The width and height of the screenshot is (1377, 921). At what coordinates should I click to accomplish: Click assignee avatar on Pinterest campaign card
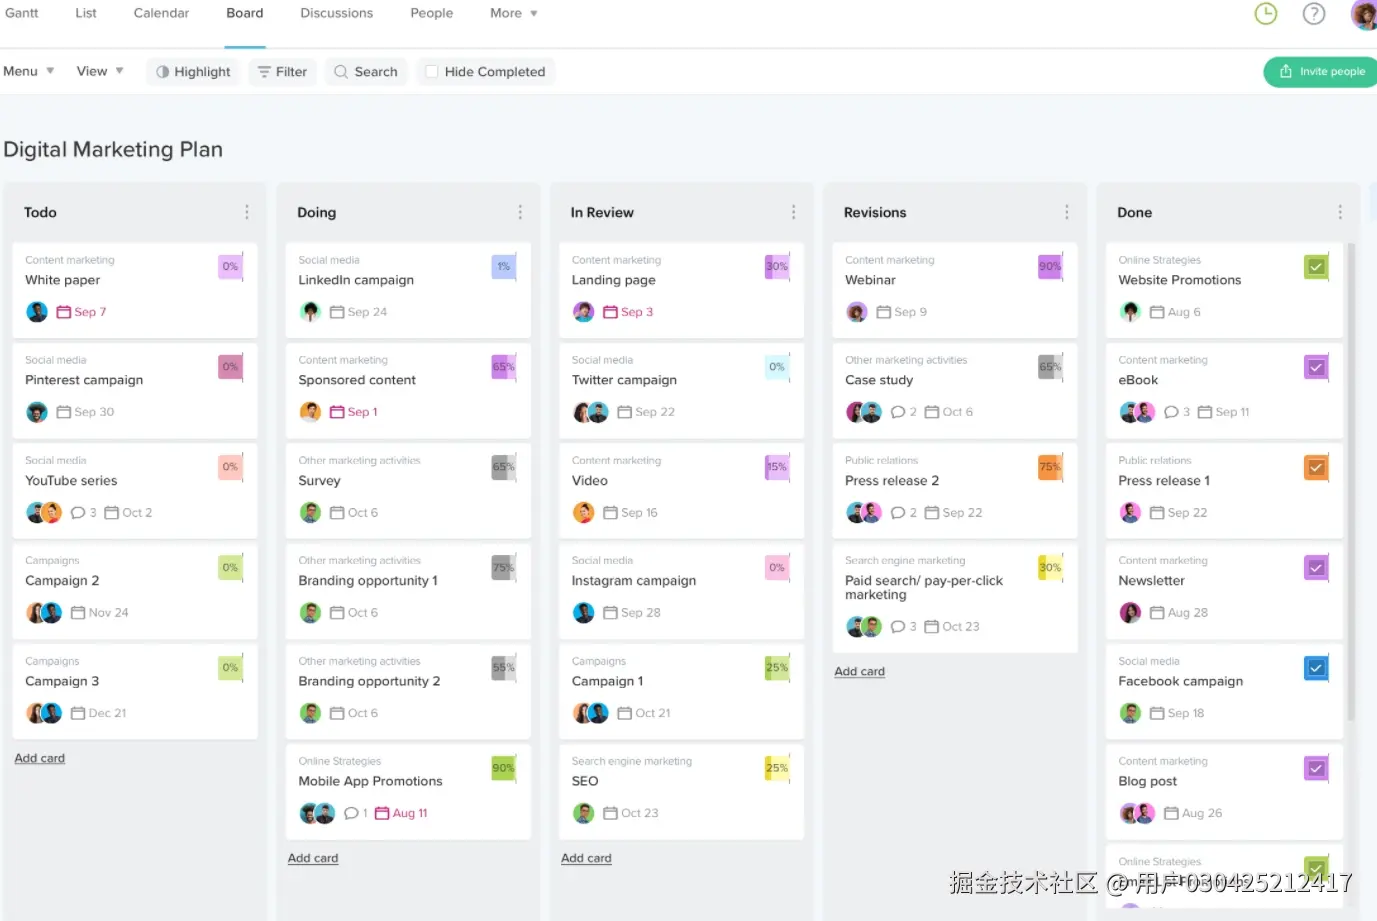37,412
